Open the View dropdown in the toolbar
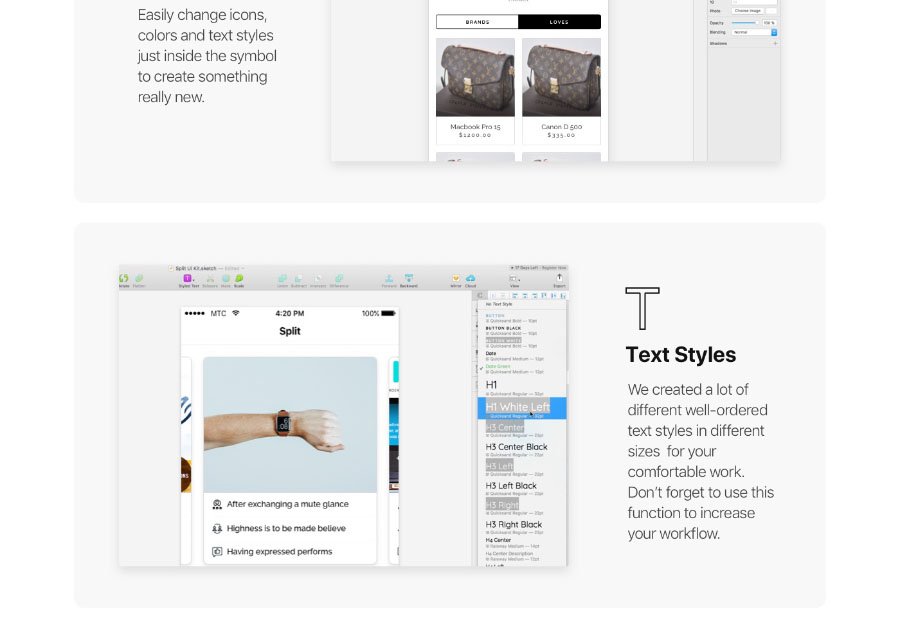 [x=513, y=280]
